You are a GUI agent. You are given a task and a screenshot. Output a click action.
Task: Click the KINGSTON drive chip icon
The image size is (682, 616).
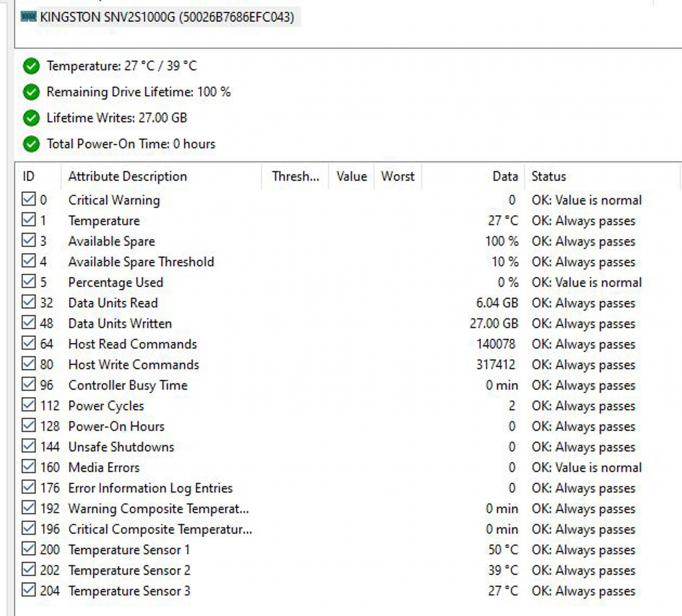pos(29,17)
